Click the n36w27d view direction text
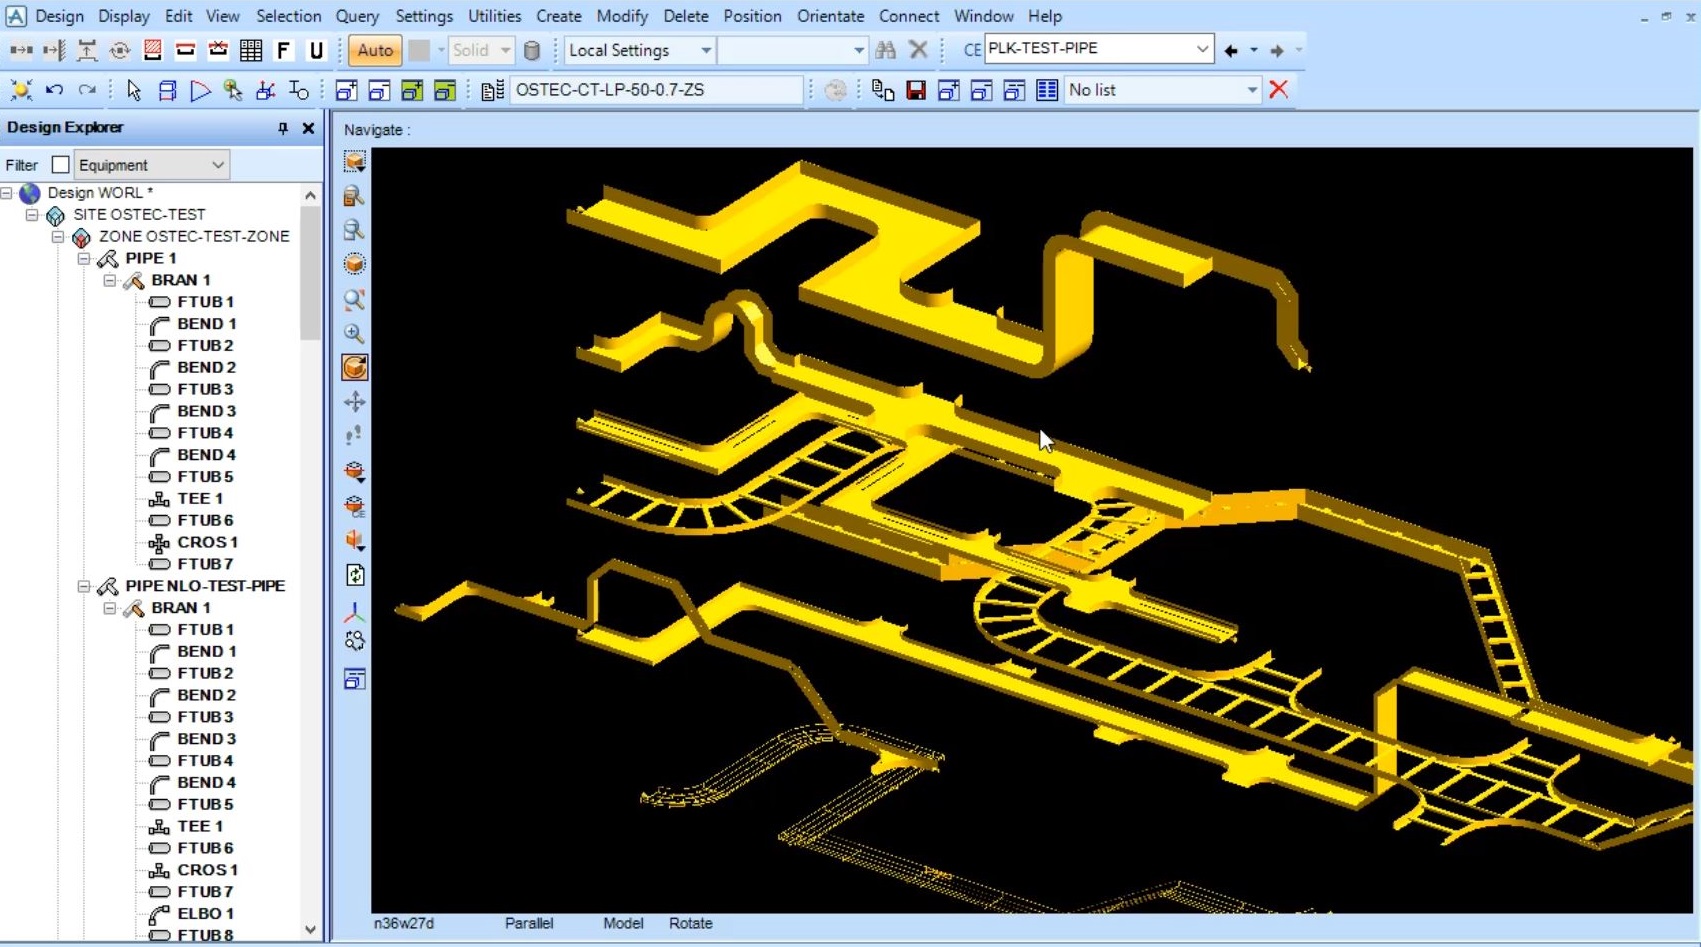 404,923
